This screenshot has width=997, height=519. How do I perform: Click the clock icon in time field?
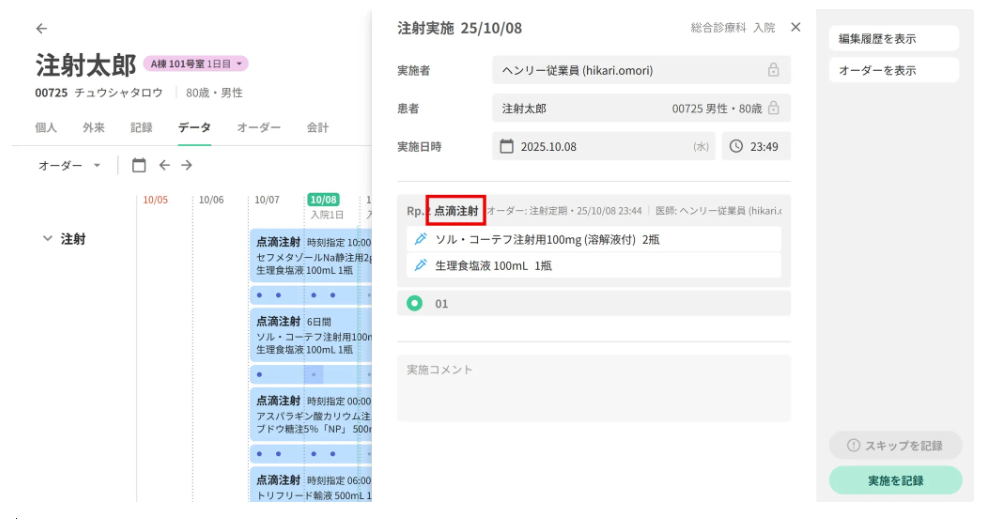tap(737, 146)
